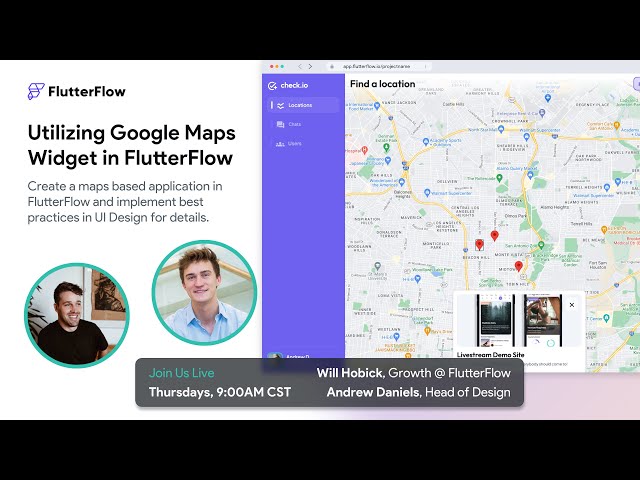Image resolution: width=640 pixels, height=480 pixels.
Task: Click the "Castle Hills" map label
Action: 453,104
